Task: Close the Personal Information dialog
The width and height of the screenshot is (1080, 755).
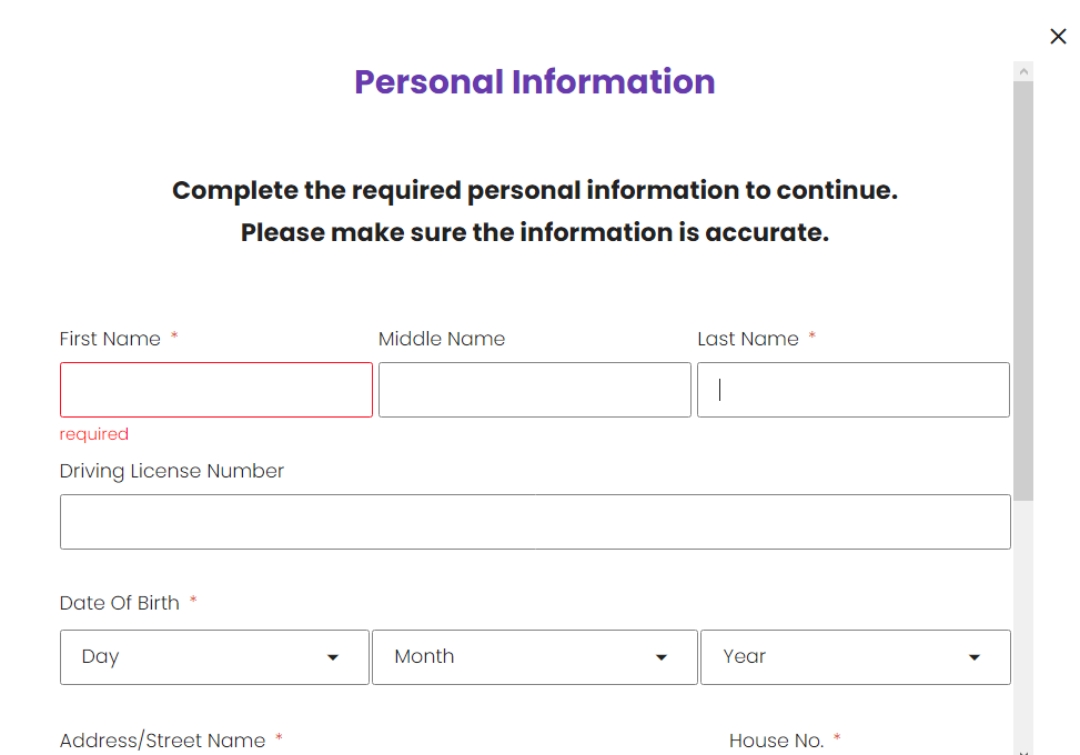Action: tap(1058, 37)
